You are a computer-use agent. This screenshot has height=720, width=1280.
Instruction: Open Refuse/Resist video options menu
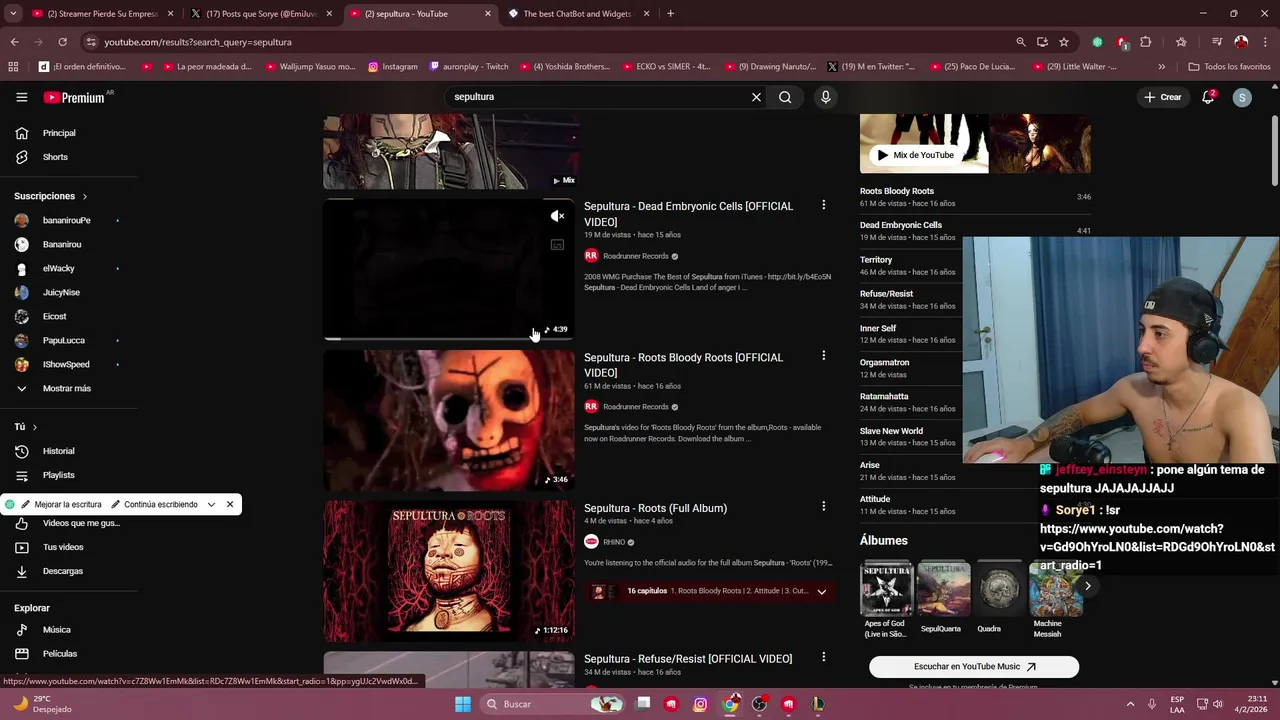823,658
